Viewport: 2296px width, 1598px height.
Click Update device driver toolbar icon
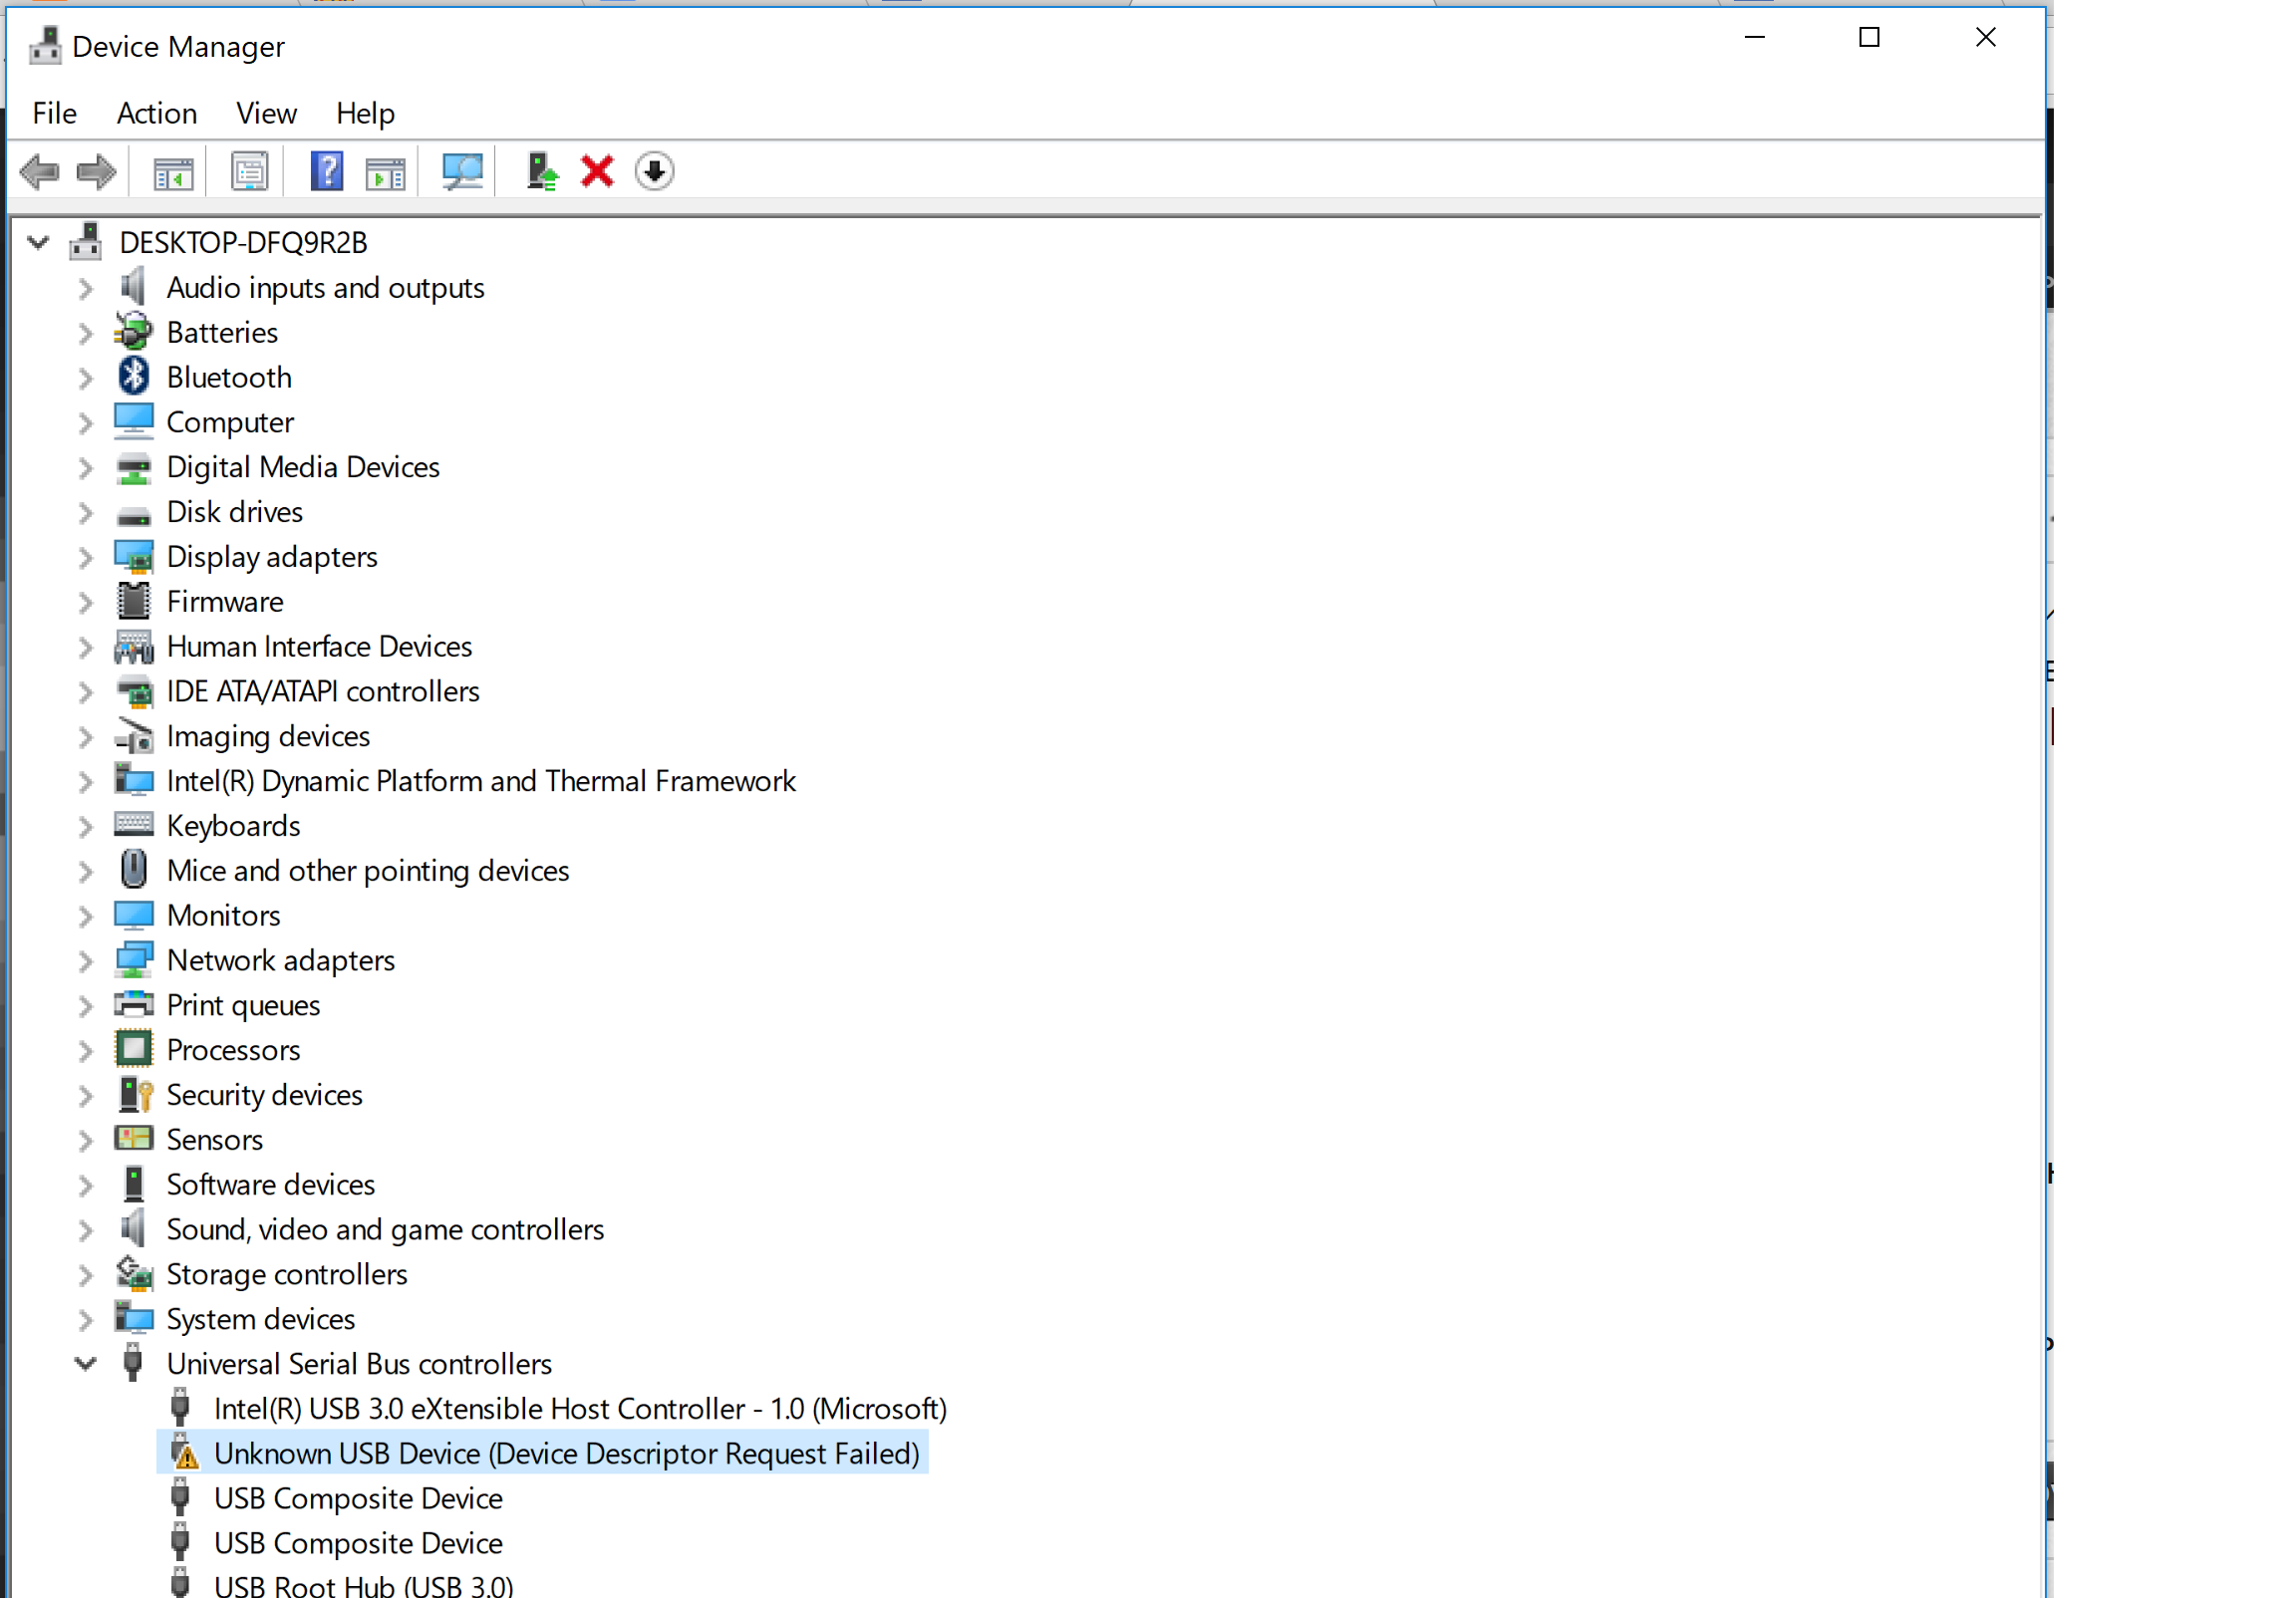click(x=541, y=172)
